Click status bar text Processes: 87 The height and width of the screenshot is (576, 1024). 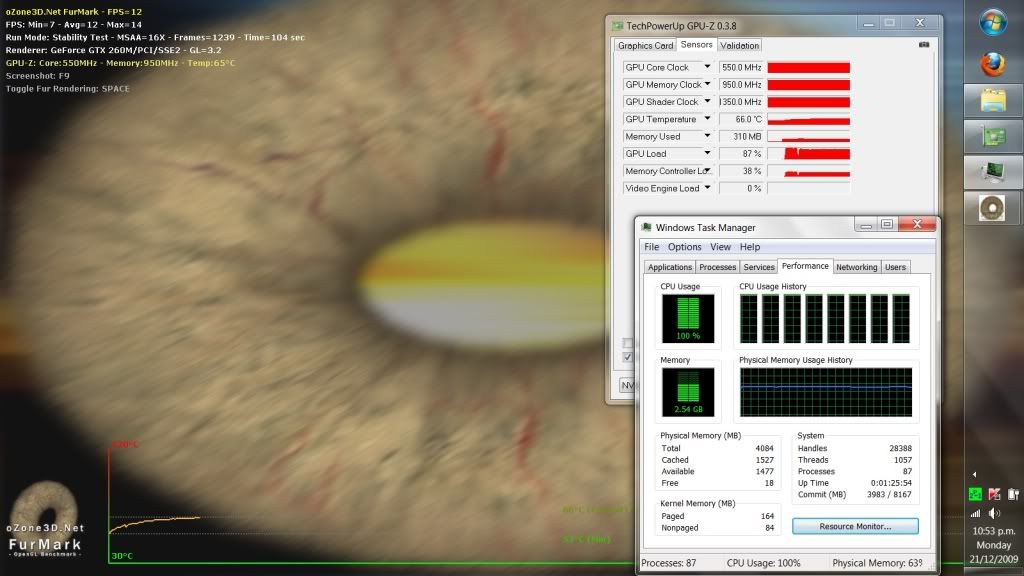click(669, 563)
